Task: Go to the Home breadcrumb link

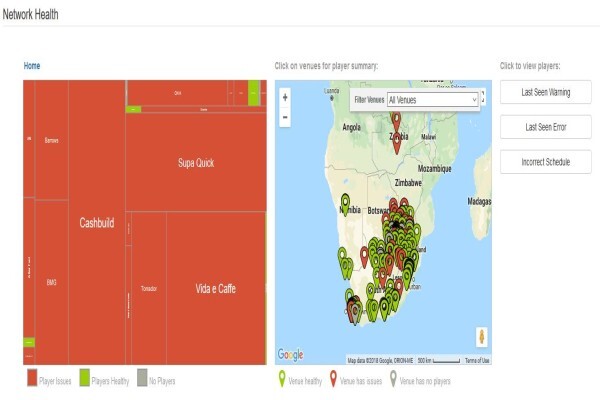Action: click(32, 66)
